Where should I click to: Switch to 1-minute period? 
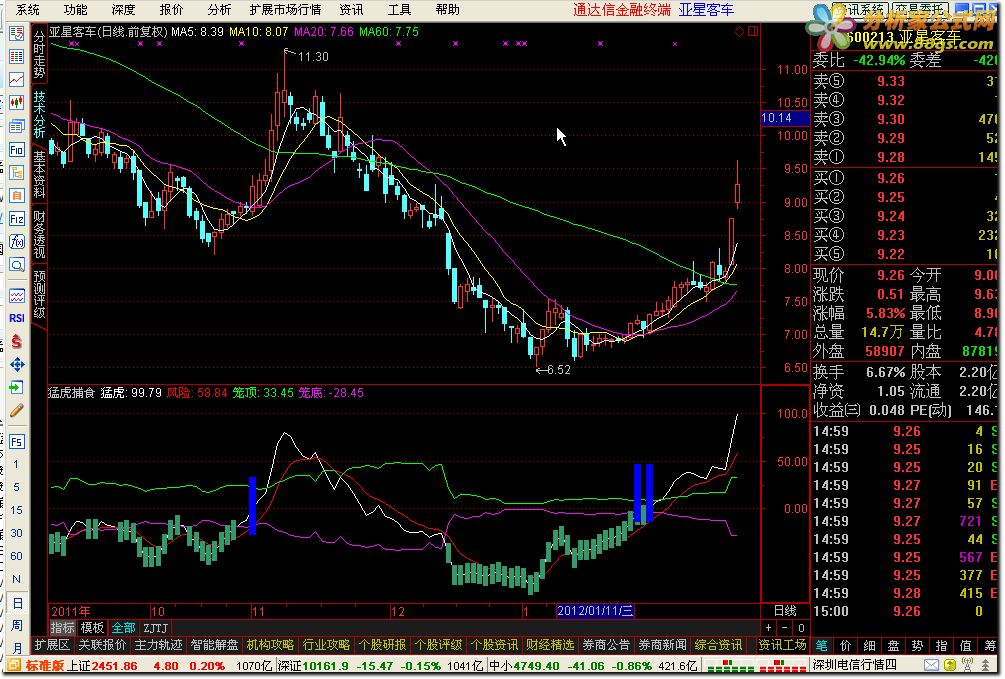pyautogui.click(x=17, y=464)
